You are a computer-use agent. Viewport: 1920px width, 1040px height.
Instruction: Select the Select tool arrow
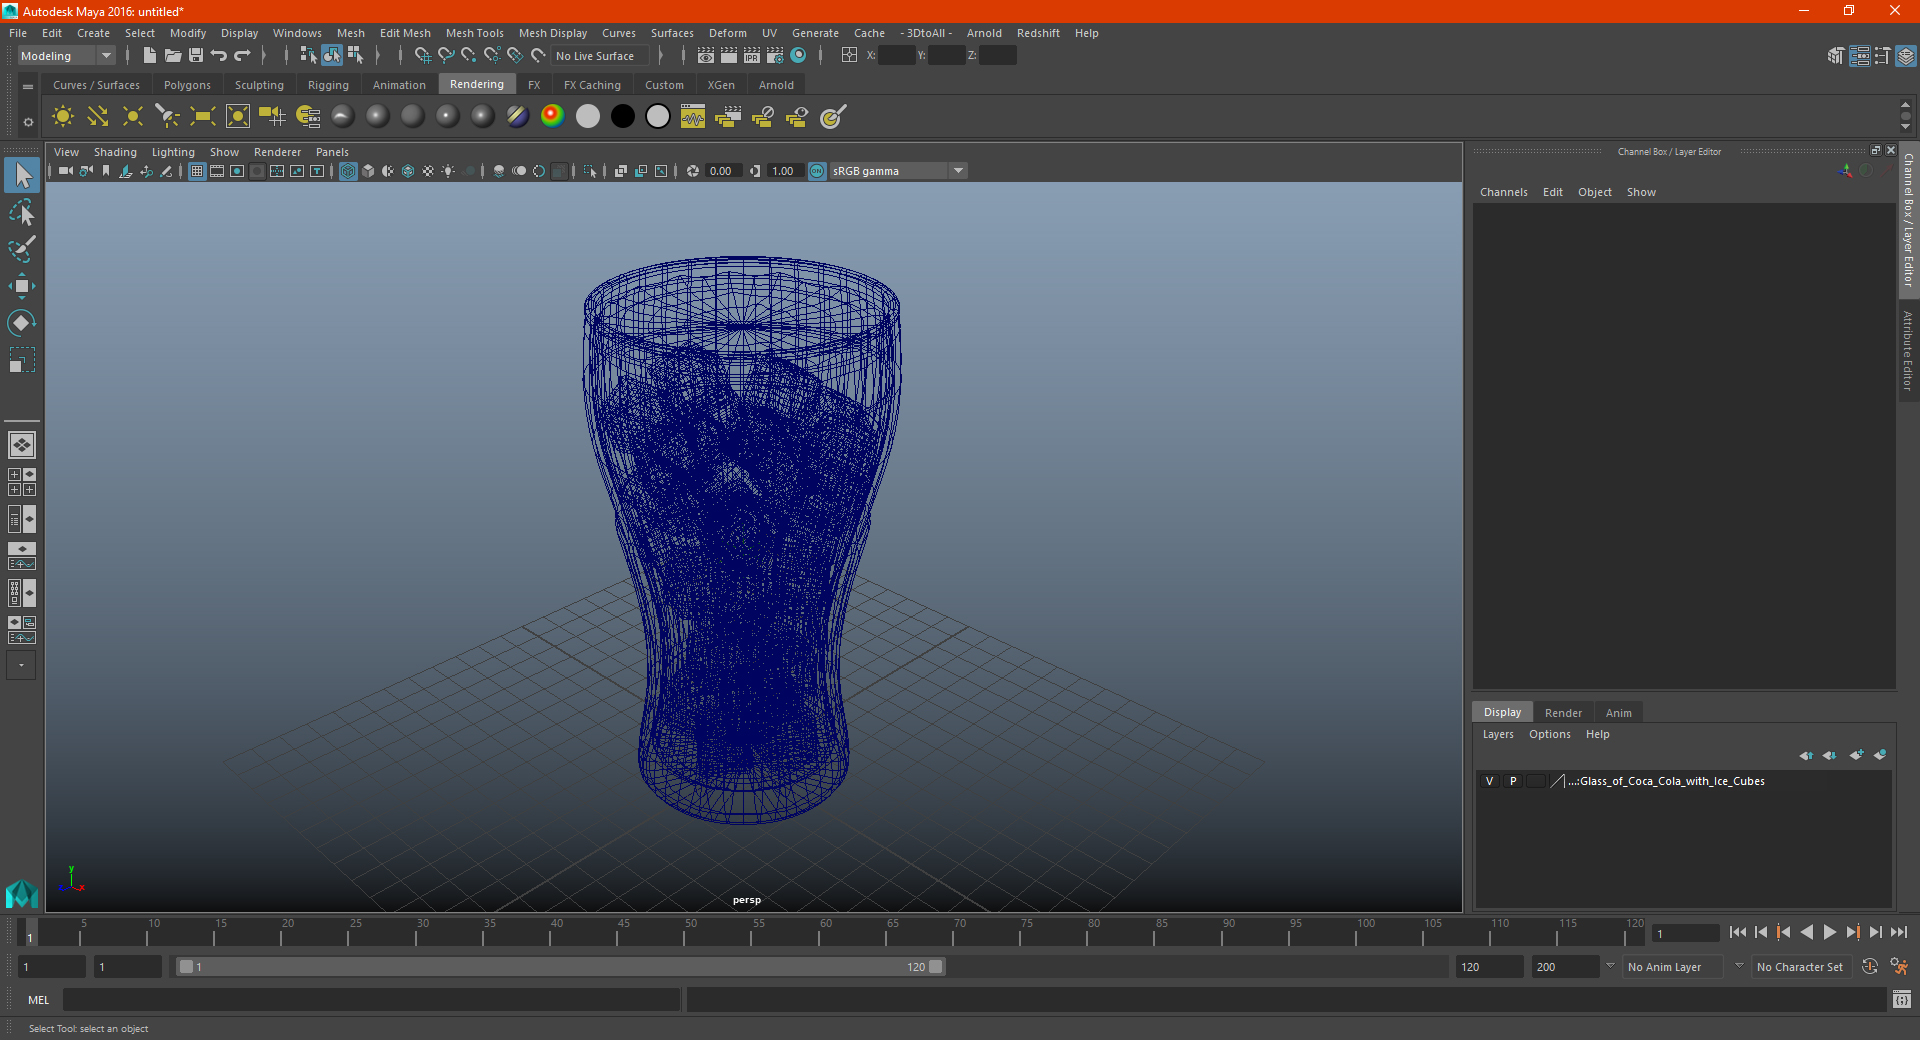coord(22,176)
